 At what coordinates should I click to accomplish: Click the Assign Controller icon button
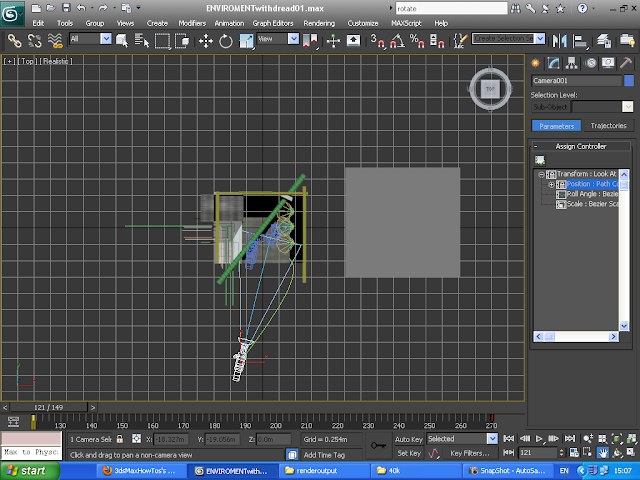click(540, 160)
